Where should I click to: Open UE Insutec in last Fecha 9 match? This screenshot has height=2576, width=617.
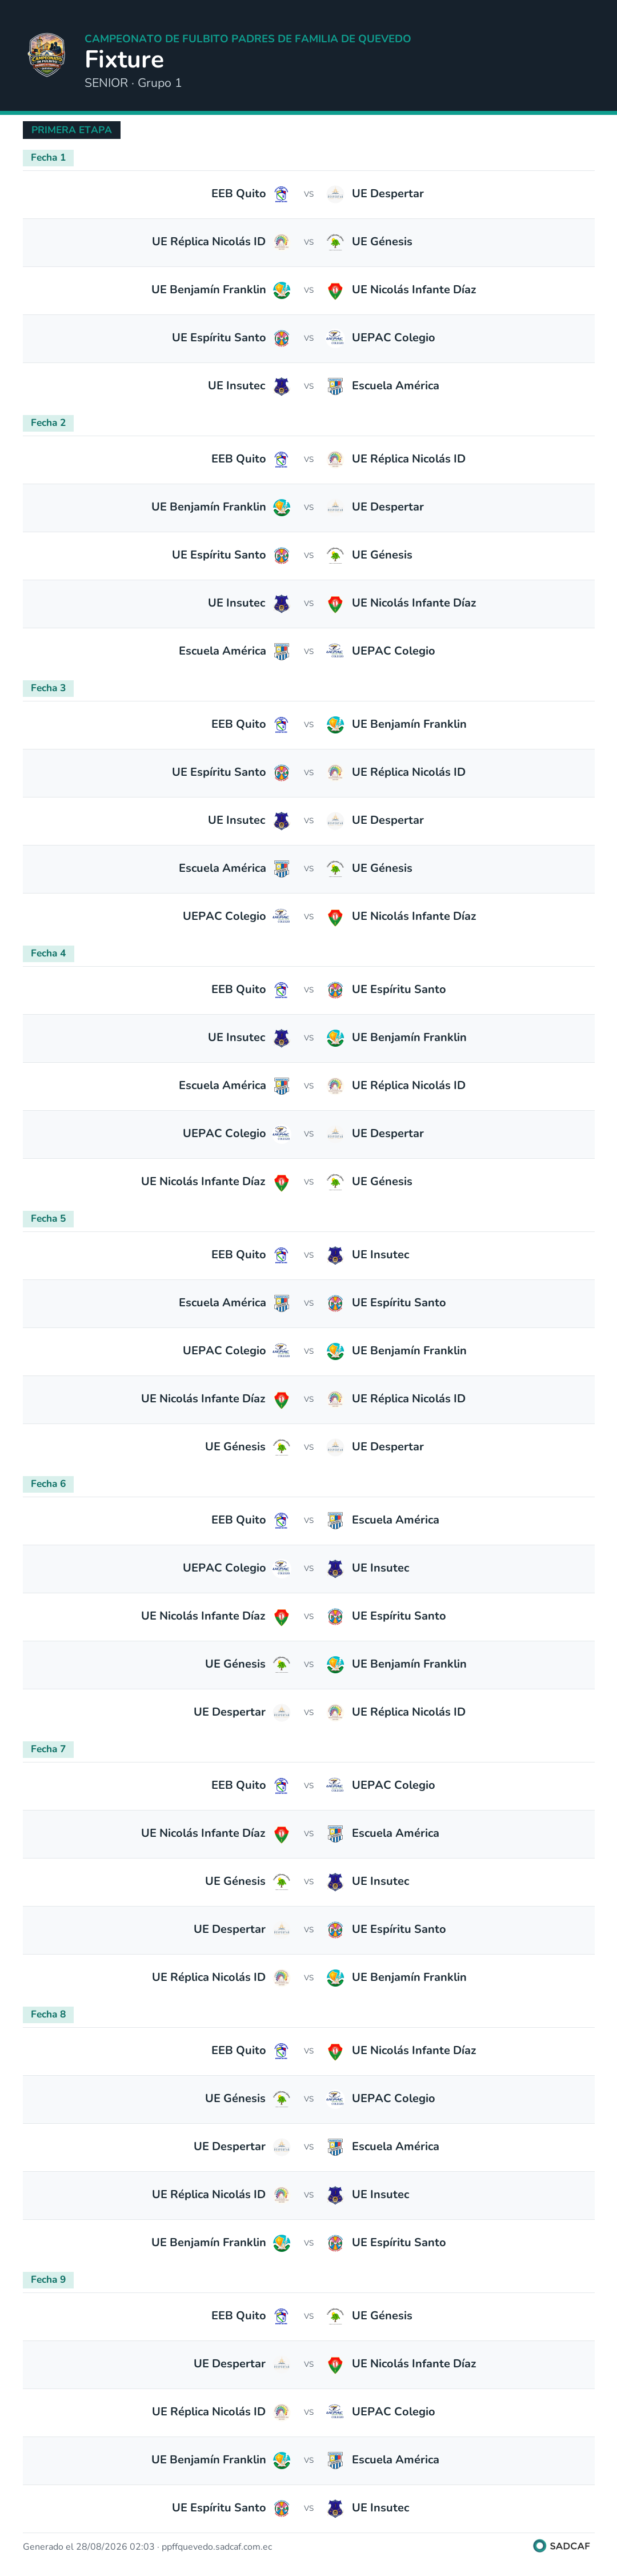point(380,2507)
